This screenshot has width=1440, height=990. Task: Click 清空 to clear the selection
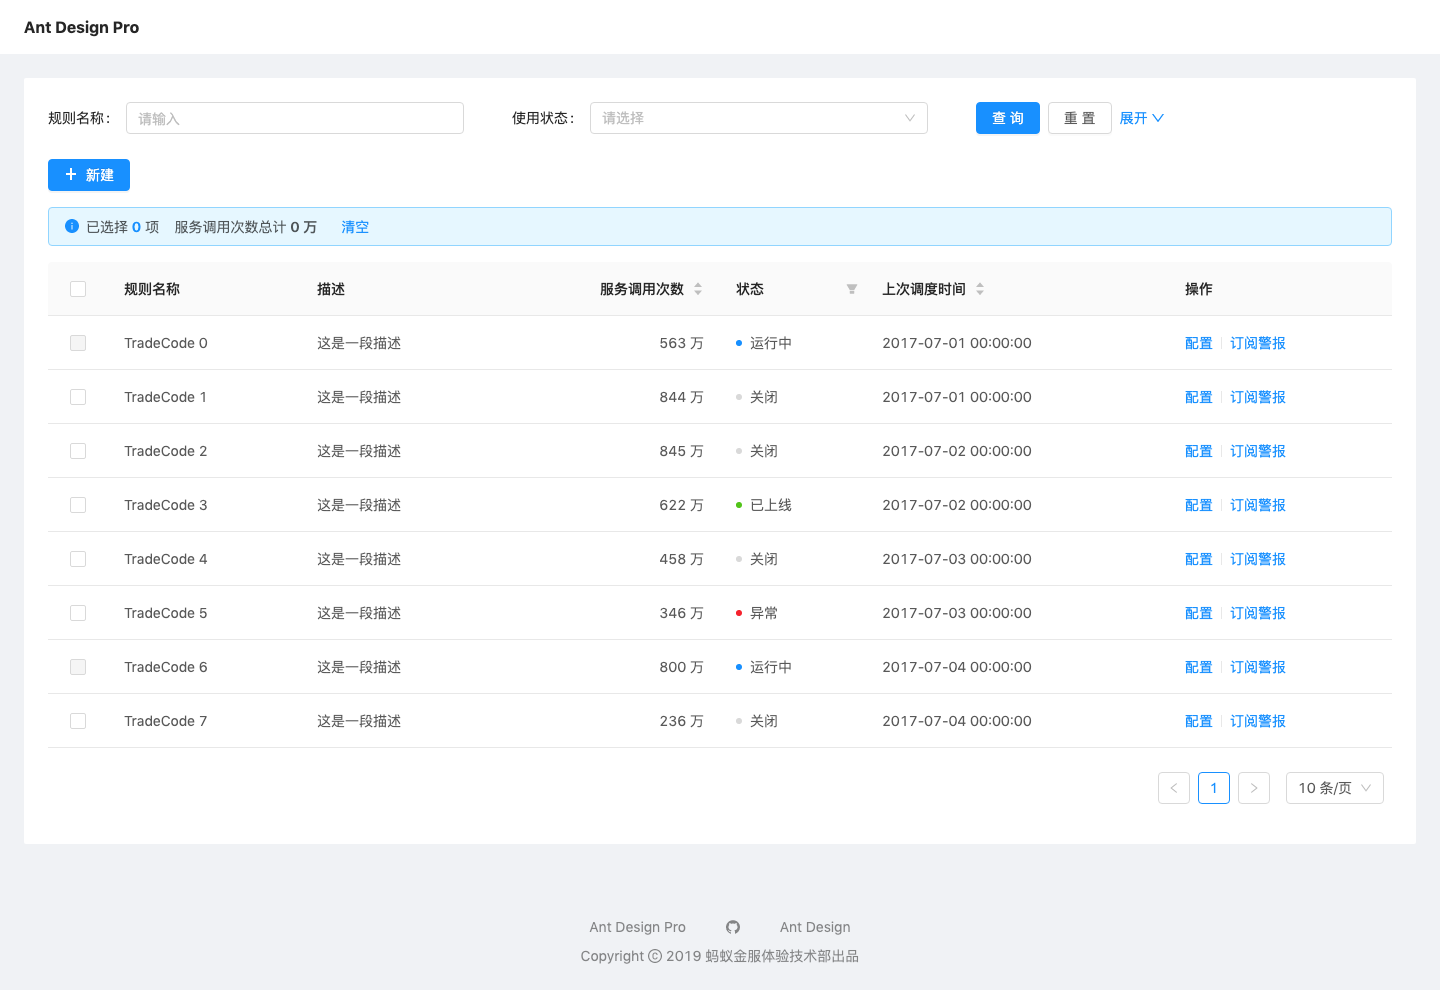(x=355, y=227)
